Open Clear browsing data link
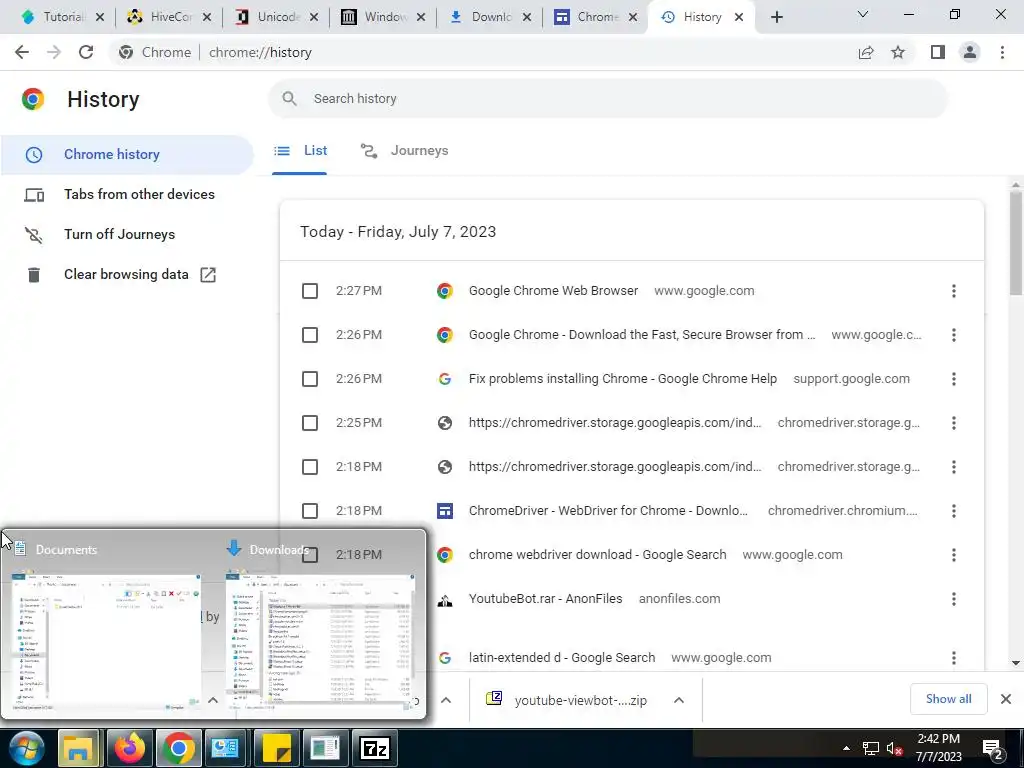The height and width of the screenshot is (768, 1024). (x=127, y=275)
